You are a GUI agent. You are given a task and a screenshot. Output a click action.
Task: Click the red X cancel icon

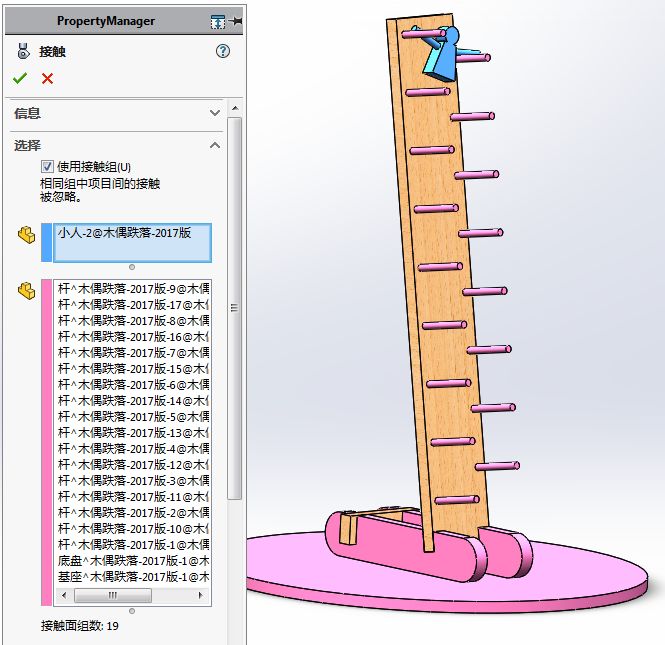[x=48, y=78]
